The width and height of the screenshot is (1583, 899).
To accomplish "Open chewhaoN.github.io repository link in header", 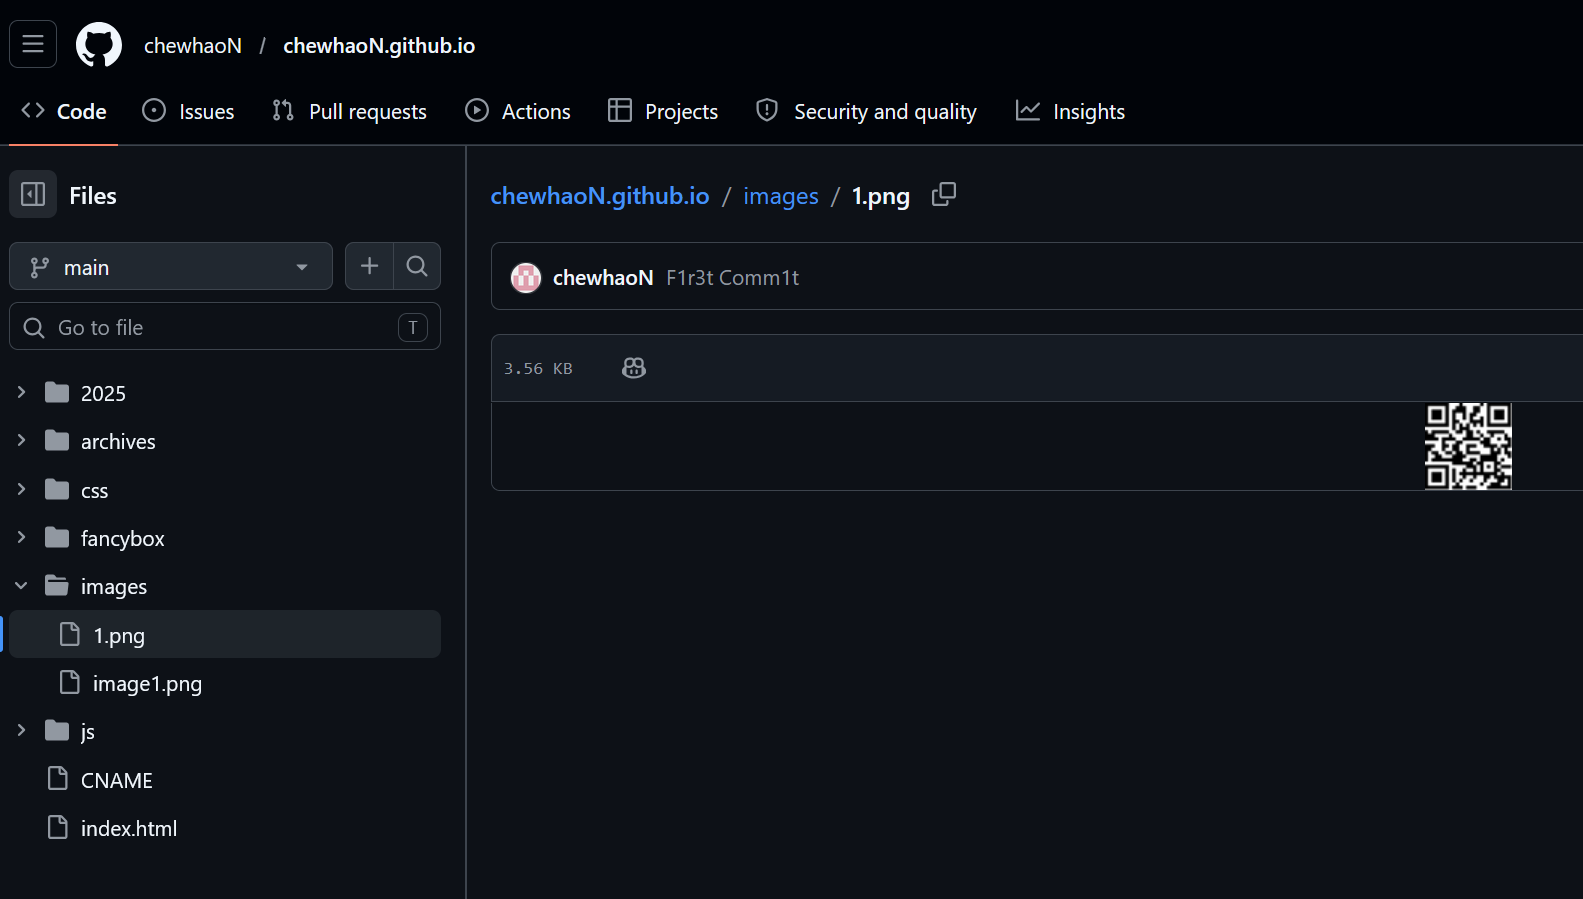I will [379, 45].
